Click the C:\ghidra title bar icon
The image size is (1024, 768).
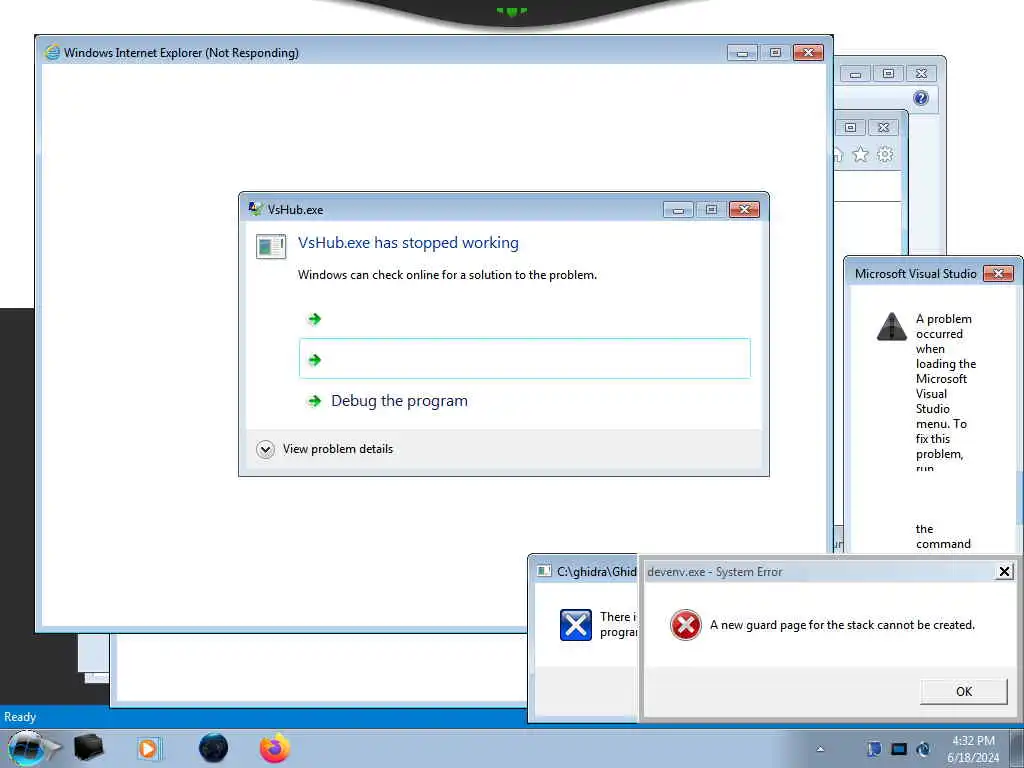(544, 571)
